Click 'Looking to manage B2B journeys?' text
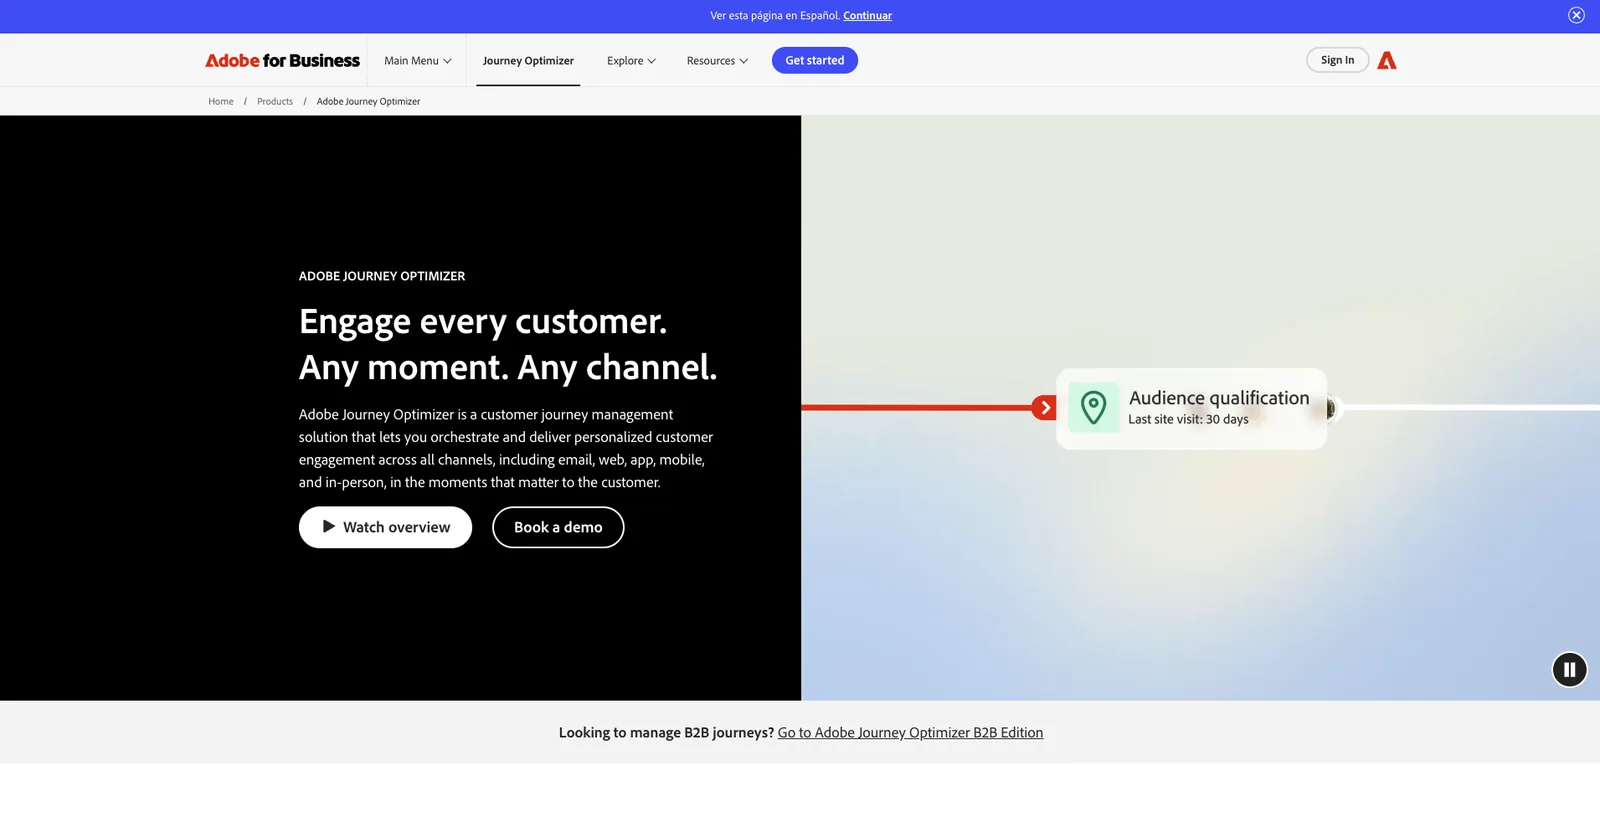The width and height of the screenshot is (1600, 822). (x=666, y=733)
